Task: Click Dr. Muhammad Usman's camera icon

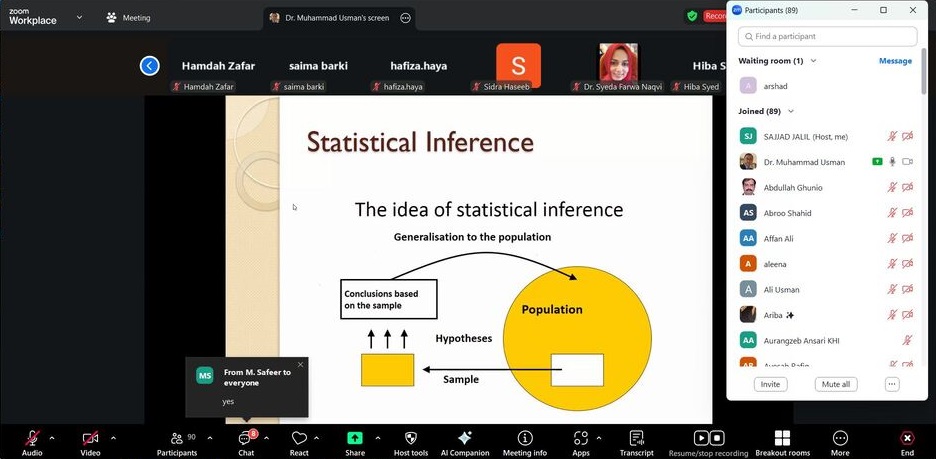Action: click(907, 162)
